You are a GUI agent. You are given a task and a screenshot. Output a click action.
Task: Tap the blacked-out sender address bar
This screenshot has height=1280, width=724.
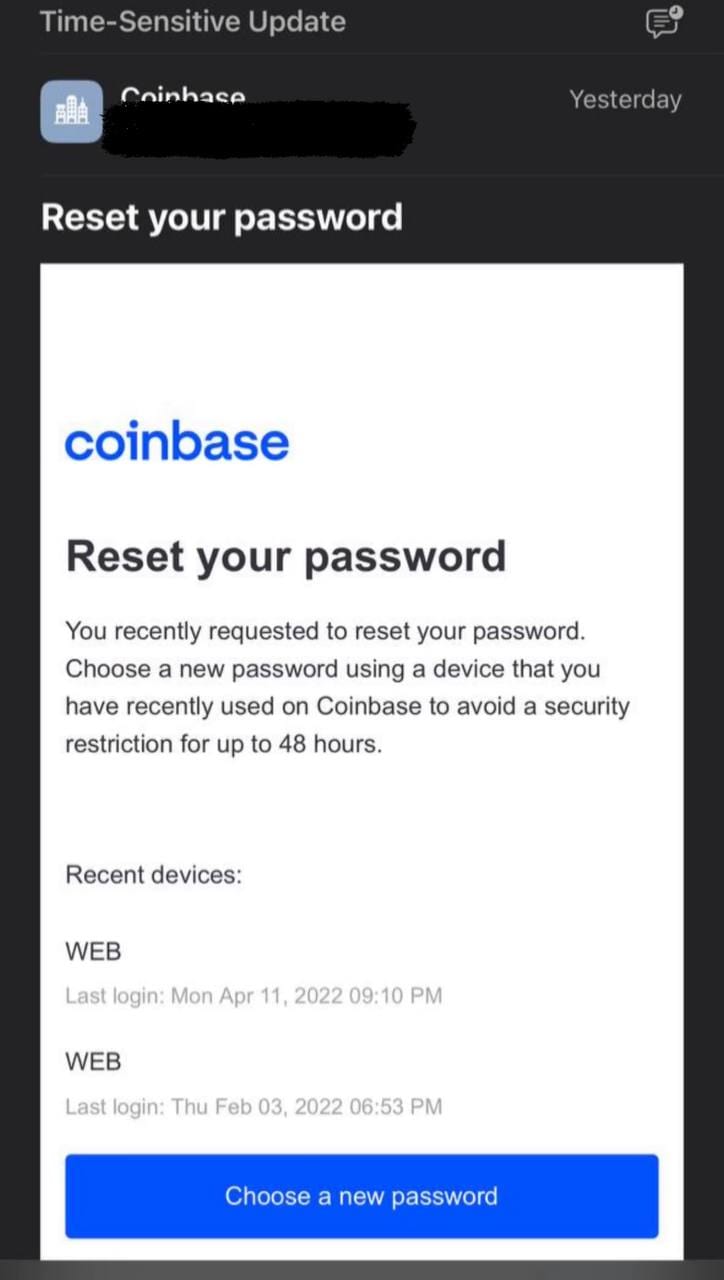265,128
